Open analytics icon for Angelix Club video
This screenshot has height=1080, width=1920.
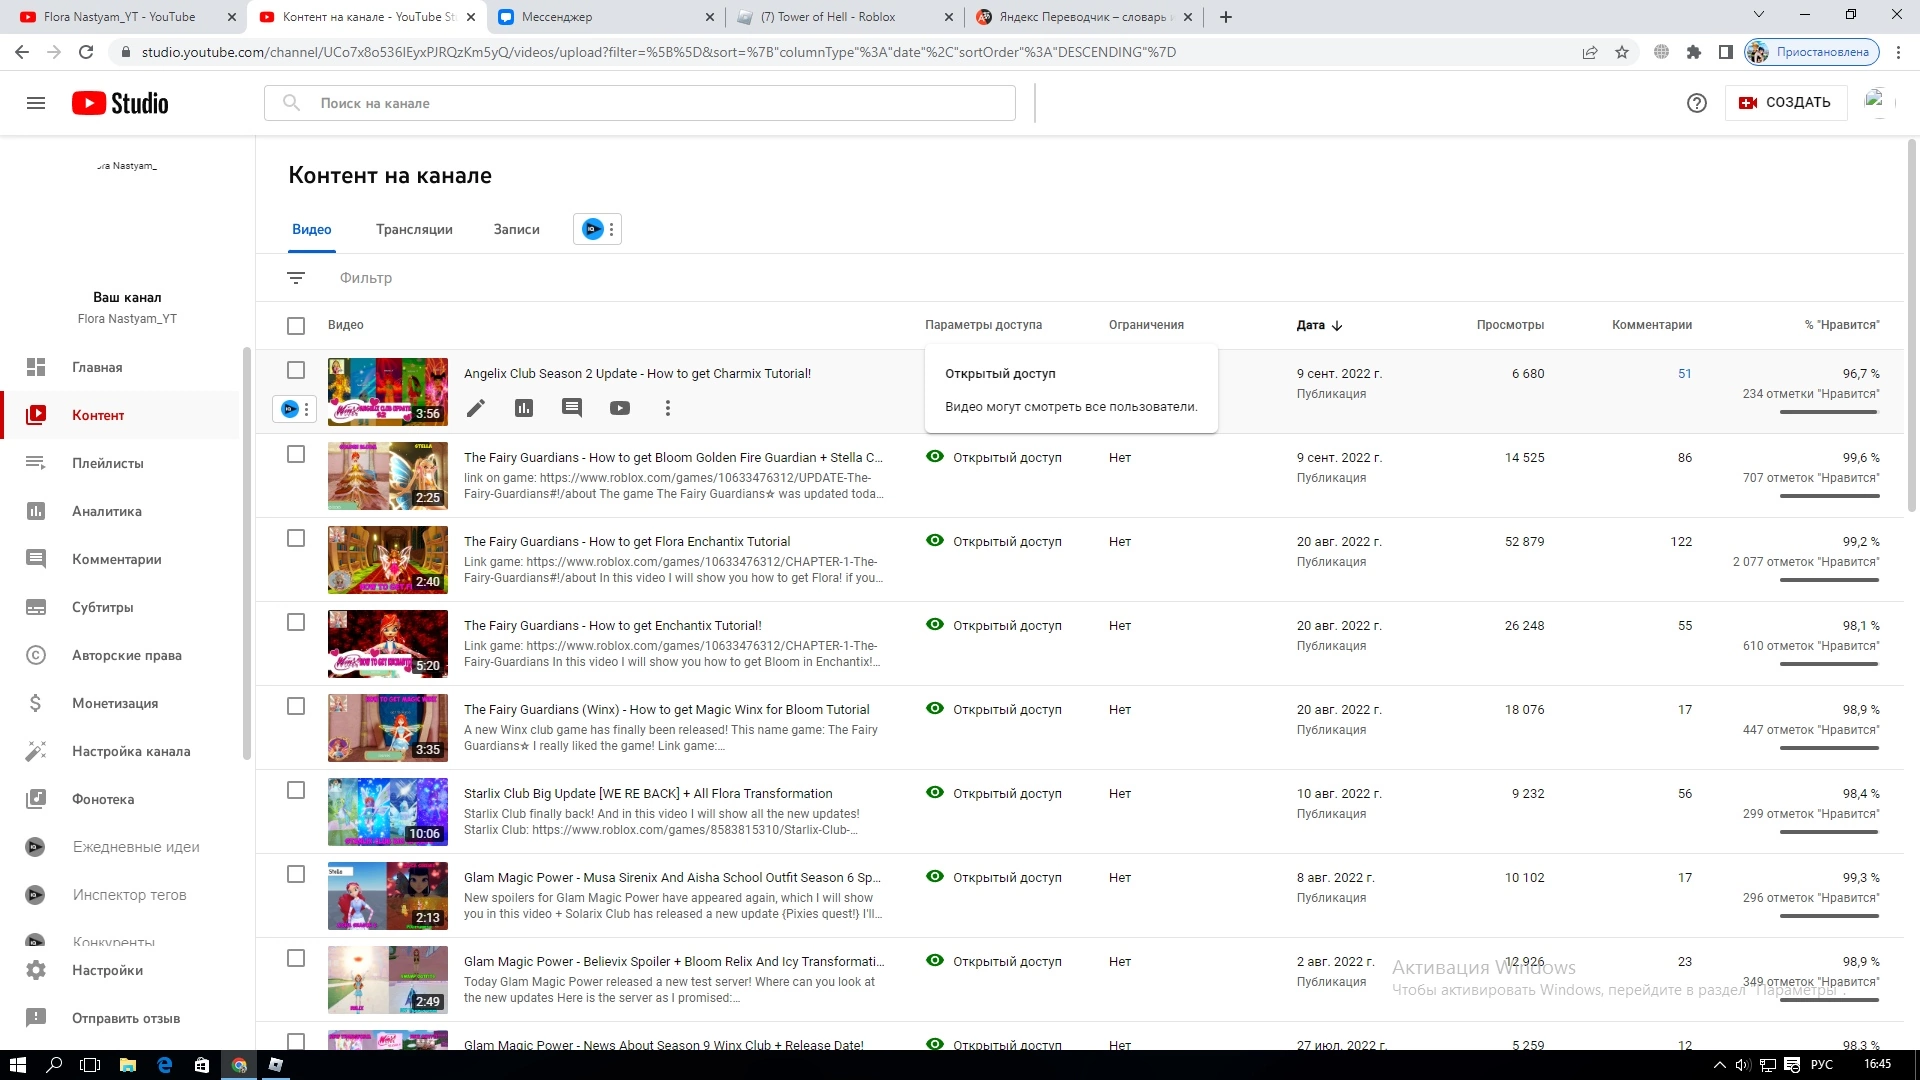[x=524, y=408]
